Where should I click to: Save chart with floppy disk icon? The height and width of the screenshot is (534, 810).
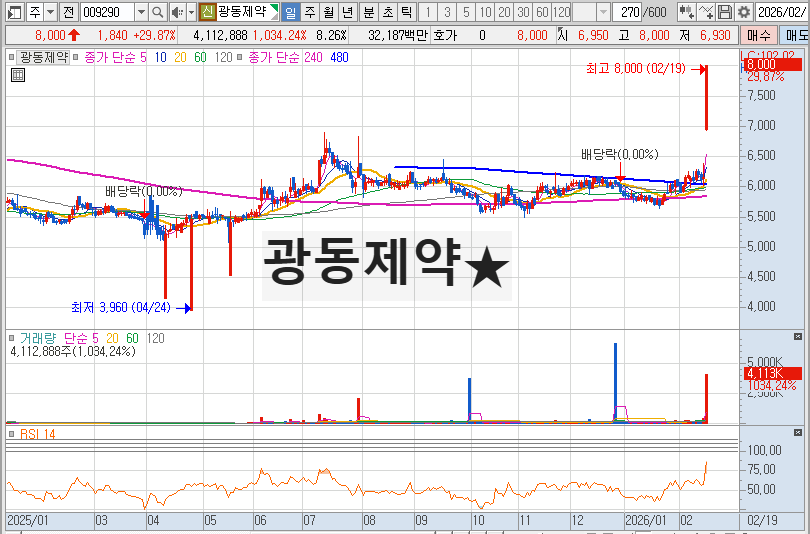(725, 12)
